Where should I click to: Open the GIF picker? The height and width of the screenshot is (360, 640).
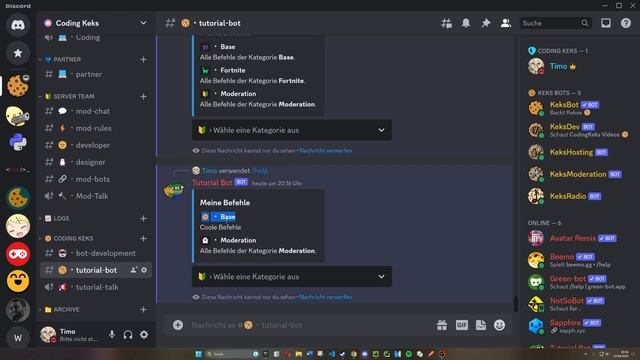click(462, 325)
